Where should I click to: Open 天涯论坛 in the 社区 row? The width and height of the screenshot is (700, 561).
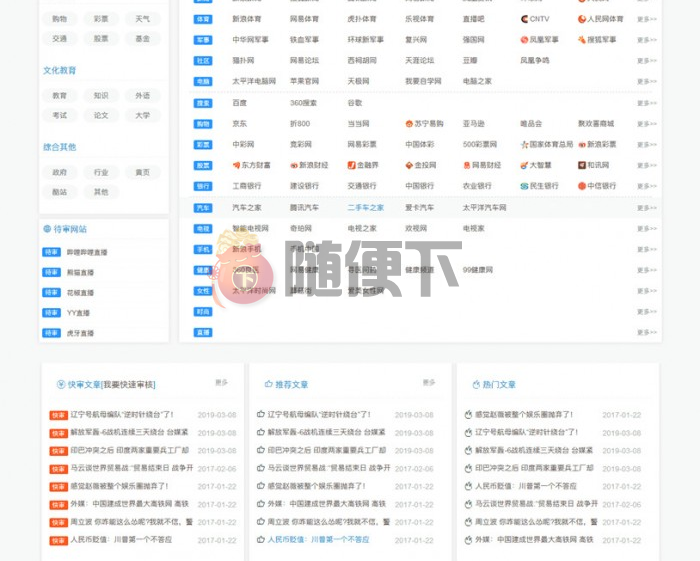pyautogui.click(x=420, y=60)
